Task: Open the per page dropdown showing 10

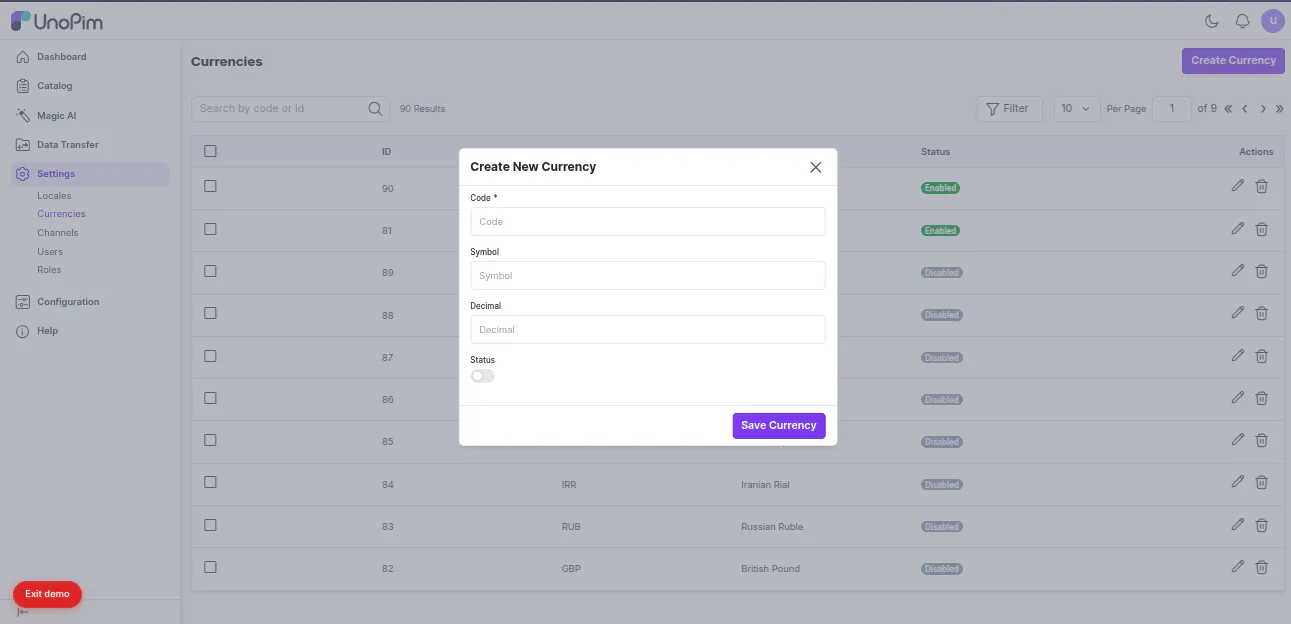Action: click(1077, 108)
